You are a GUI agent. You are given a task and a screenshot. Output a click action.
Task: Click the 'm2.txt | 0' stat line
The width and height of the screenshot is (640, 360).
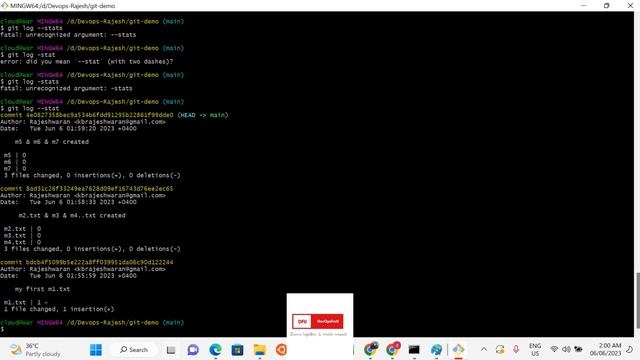click(x=22, y=229)
